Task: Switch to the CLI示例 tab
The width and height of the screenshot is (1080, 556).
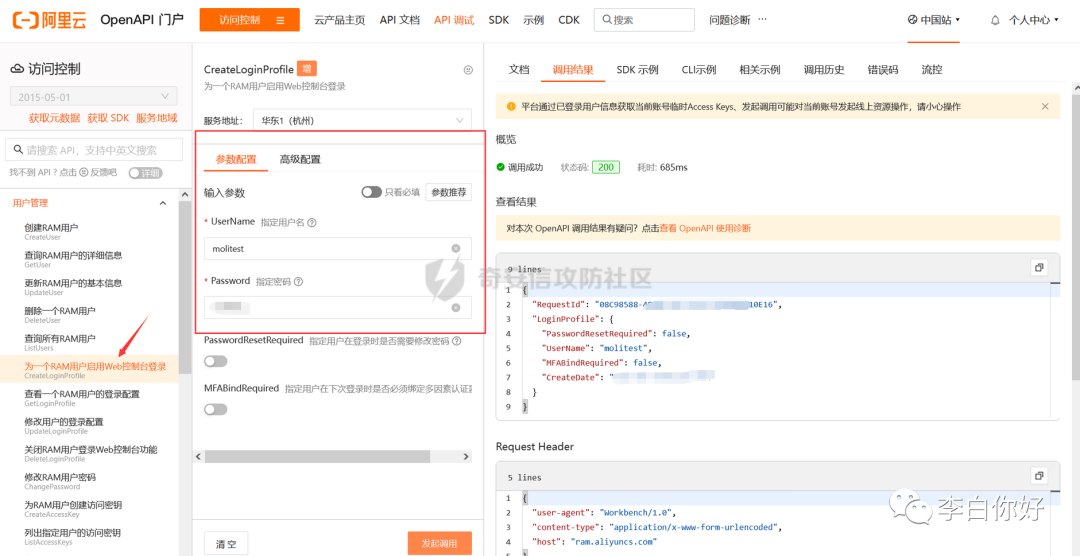Action: click(699, 70)
